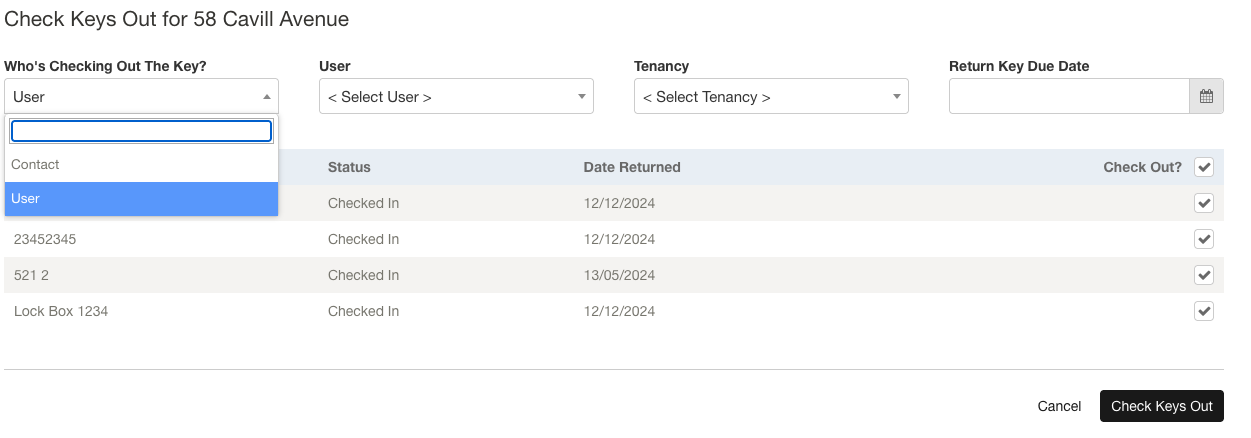
Task: Focus the dropdown search text box
Action: pyautogui.click(x=141, y=131)
